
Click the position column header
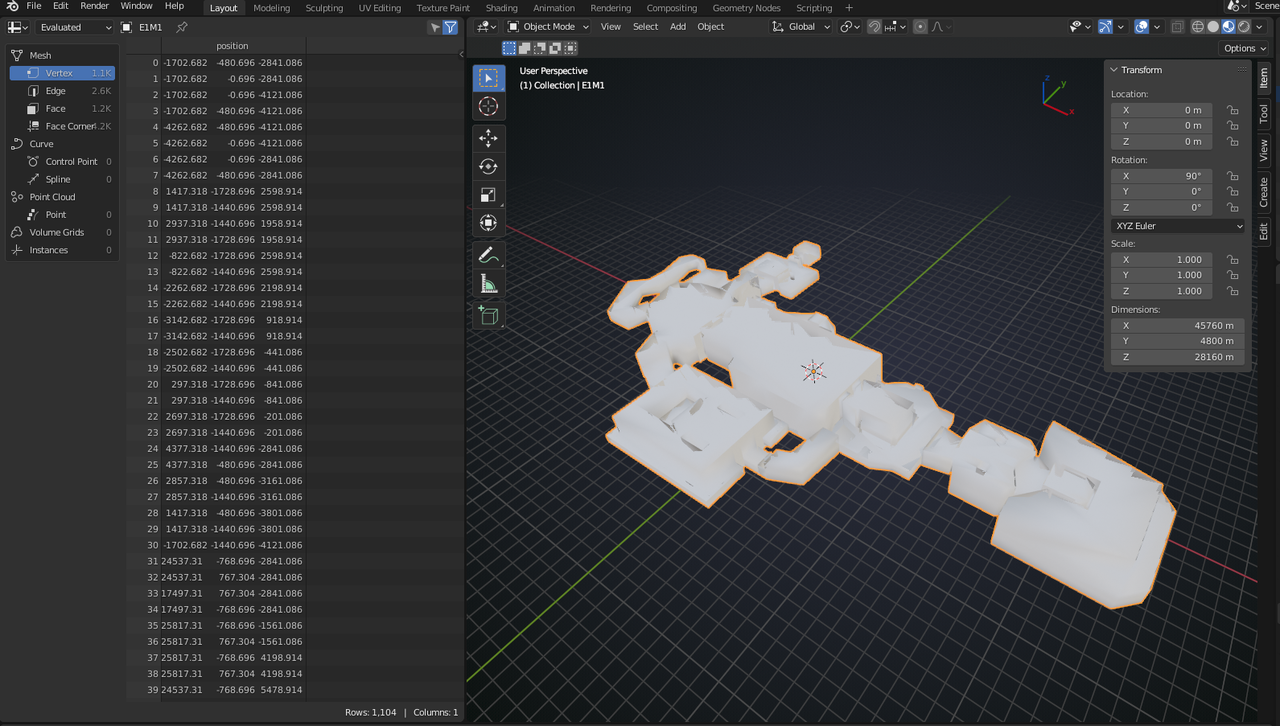pyautogui.click(x=232, y=46)
